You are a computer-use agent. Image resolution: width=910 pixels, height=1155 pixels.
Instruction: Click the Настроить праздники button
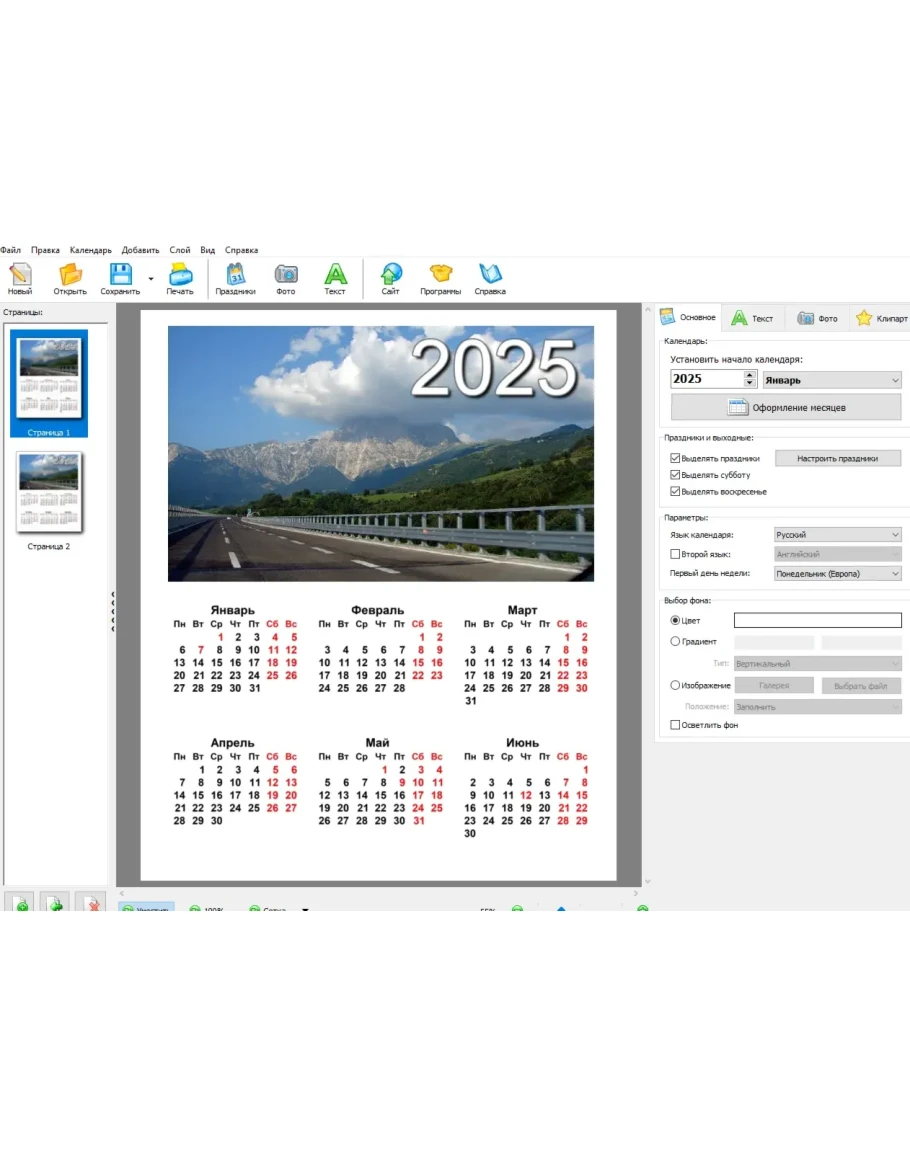click(x=837, y=458)
